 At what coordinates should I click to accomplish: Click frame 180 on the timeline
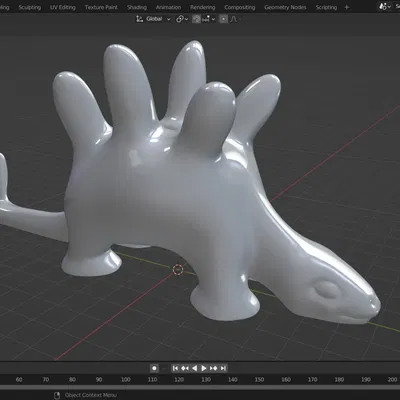pyautogui.click(x=339, y=379)
